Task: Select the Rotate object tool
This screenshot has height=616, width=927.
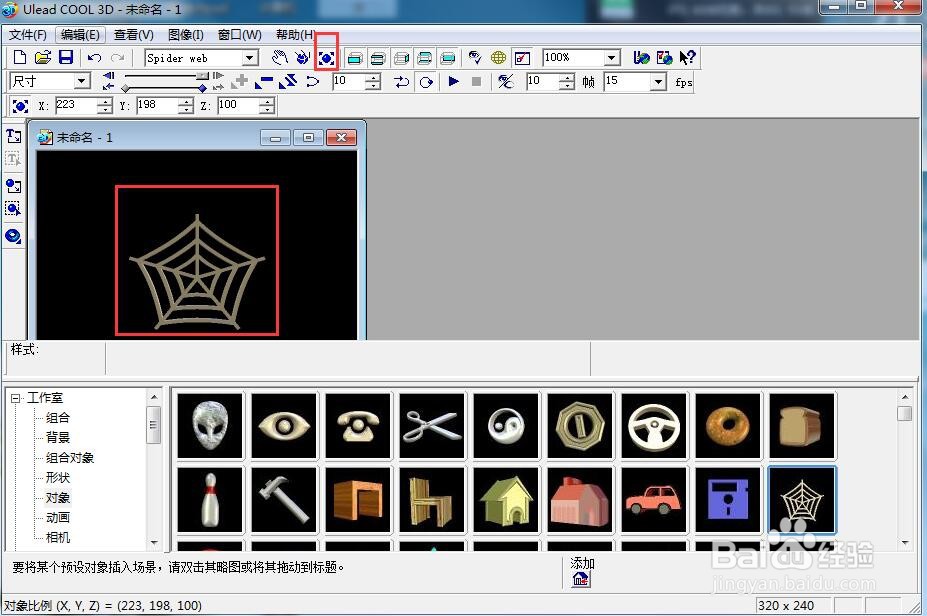Action: (x=302, y=57)
